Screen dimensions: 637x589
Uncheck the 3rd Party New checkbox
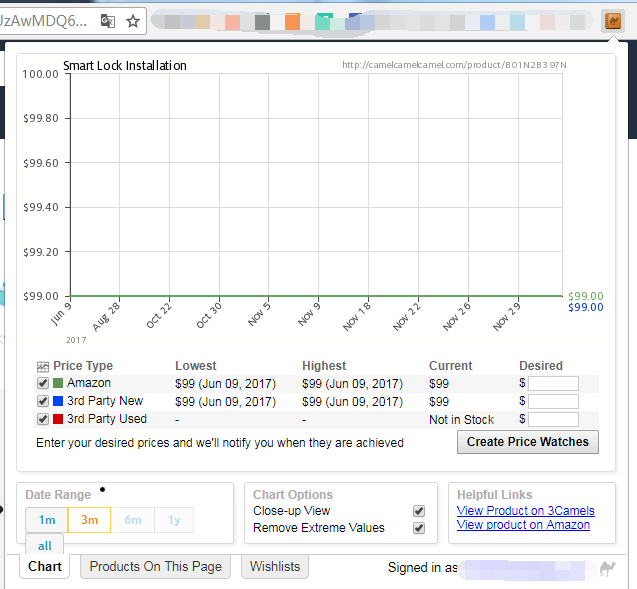[43, 401]
